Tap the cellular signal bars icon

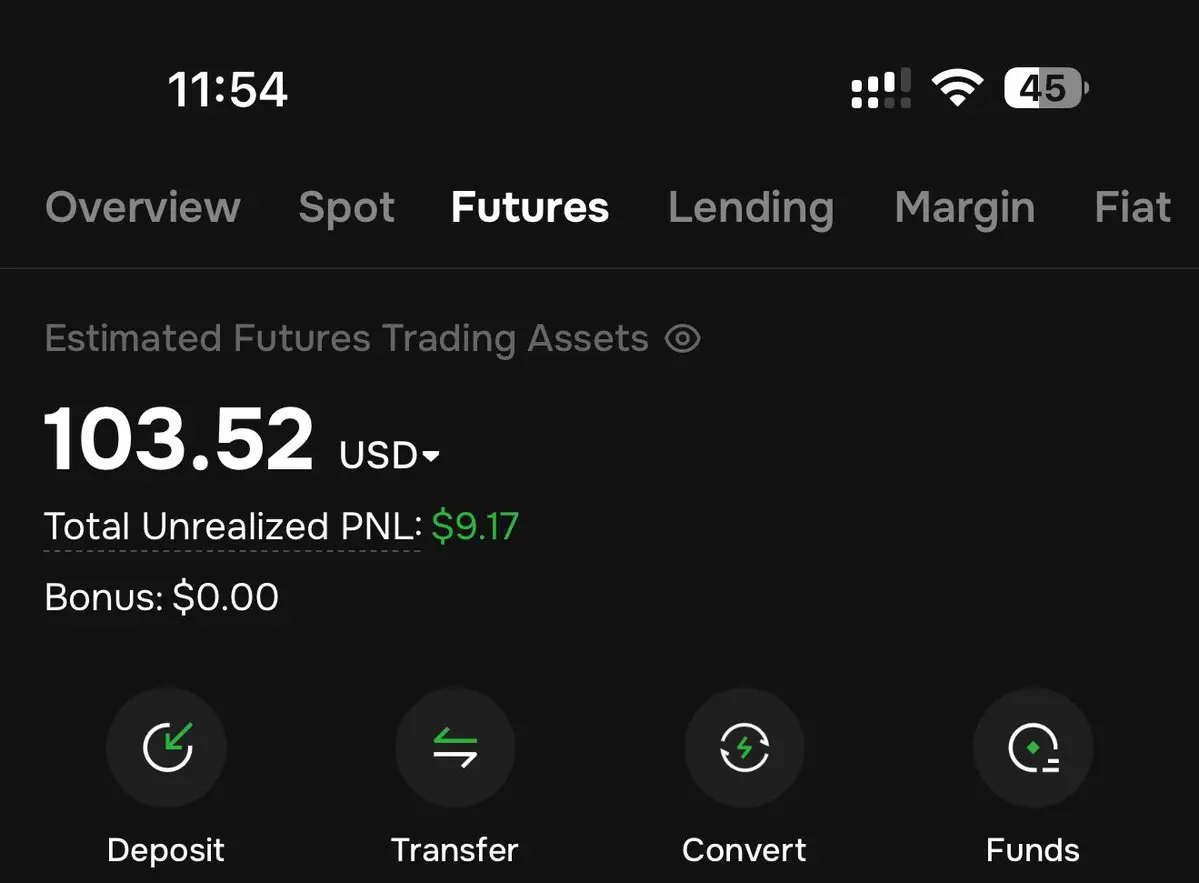[881, 89]
